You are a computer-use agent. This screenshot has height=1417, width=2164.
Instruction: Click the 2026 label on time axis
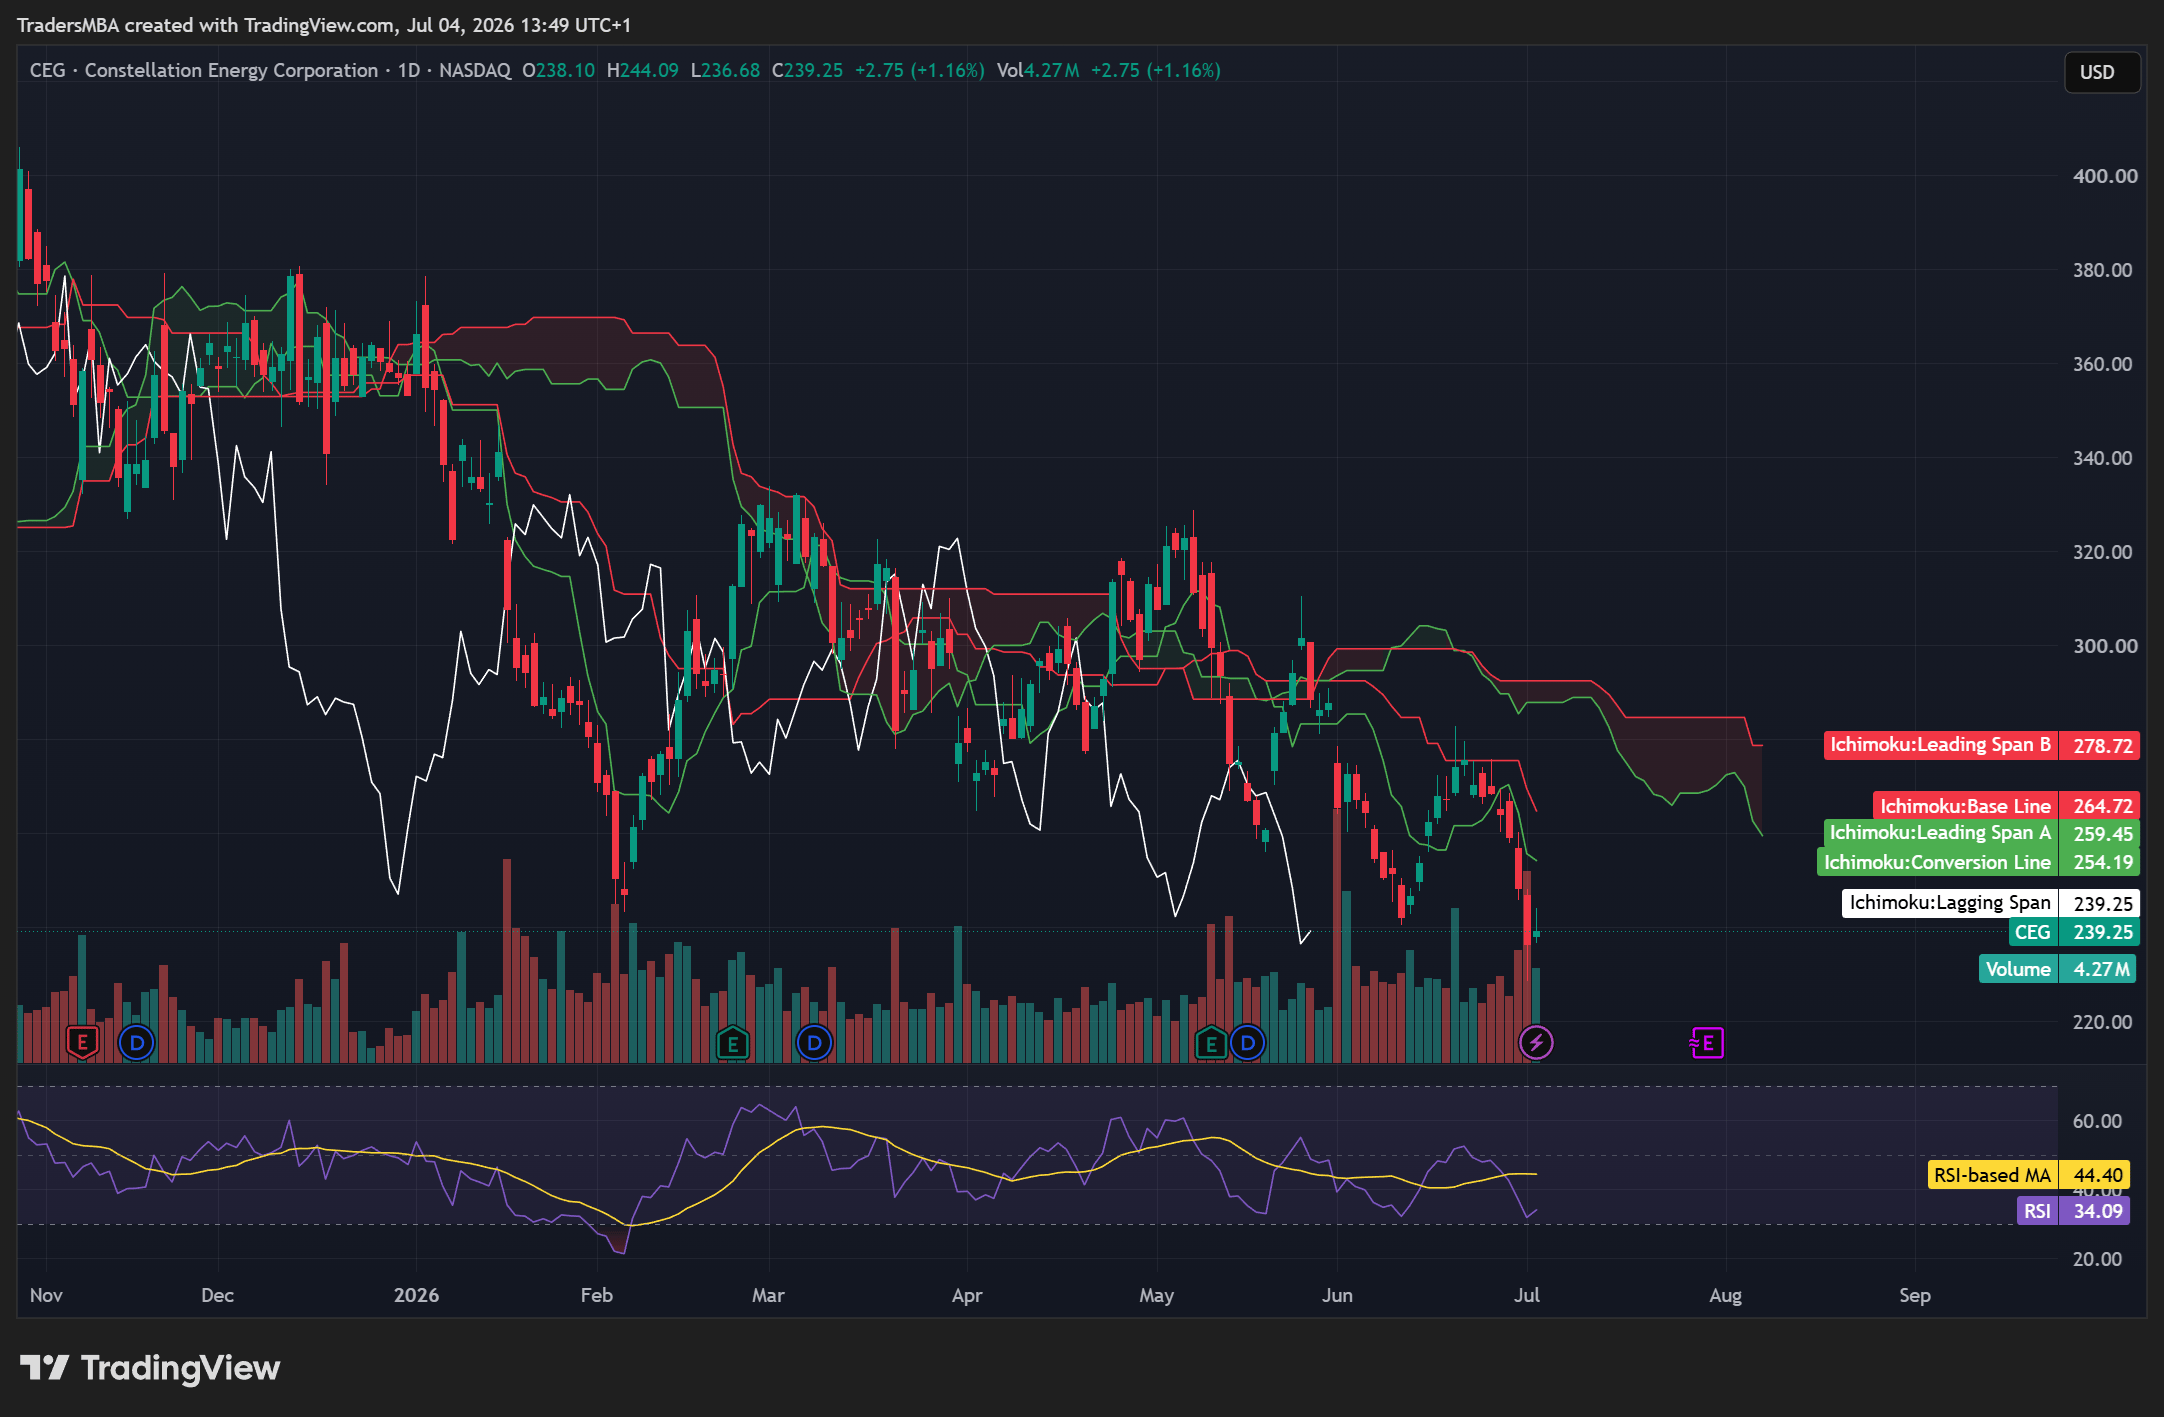tap(416, 1295)
